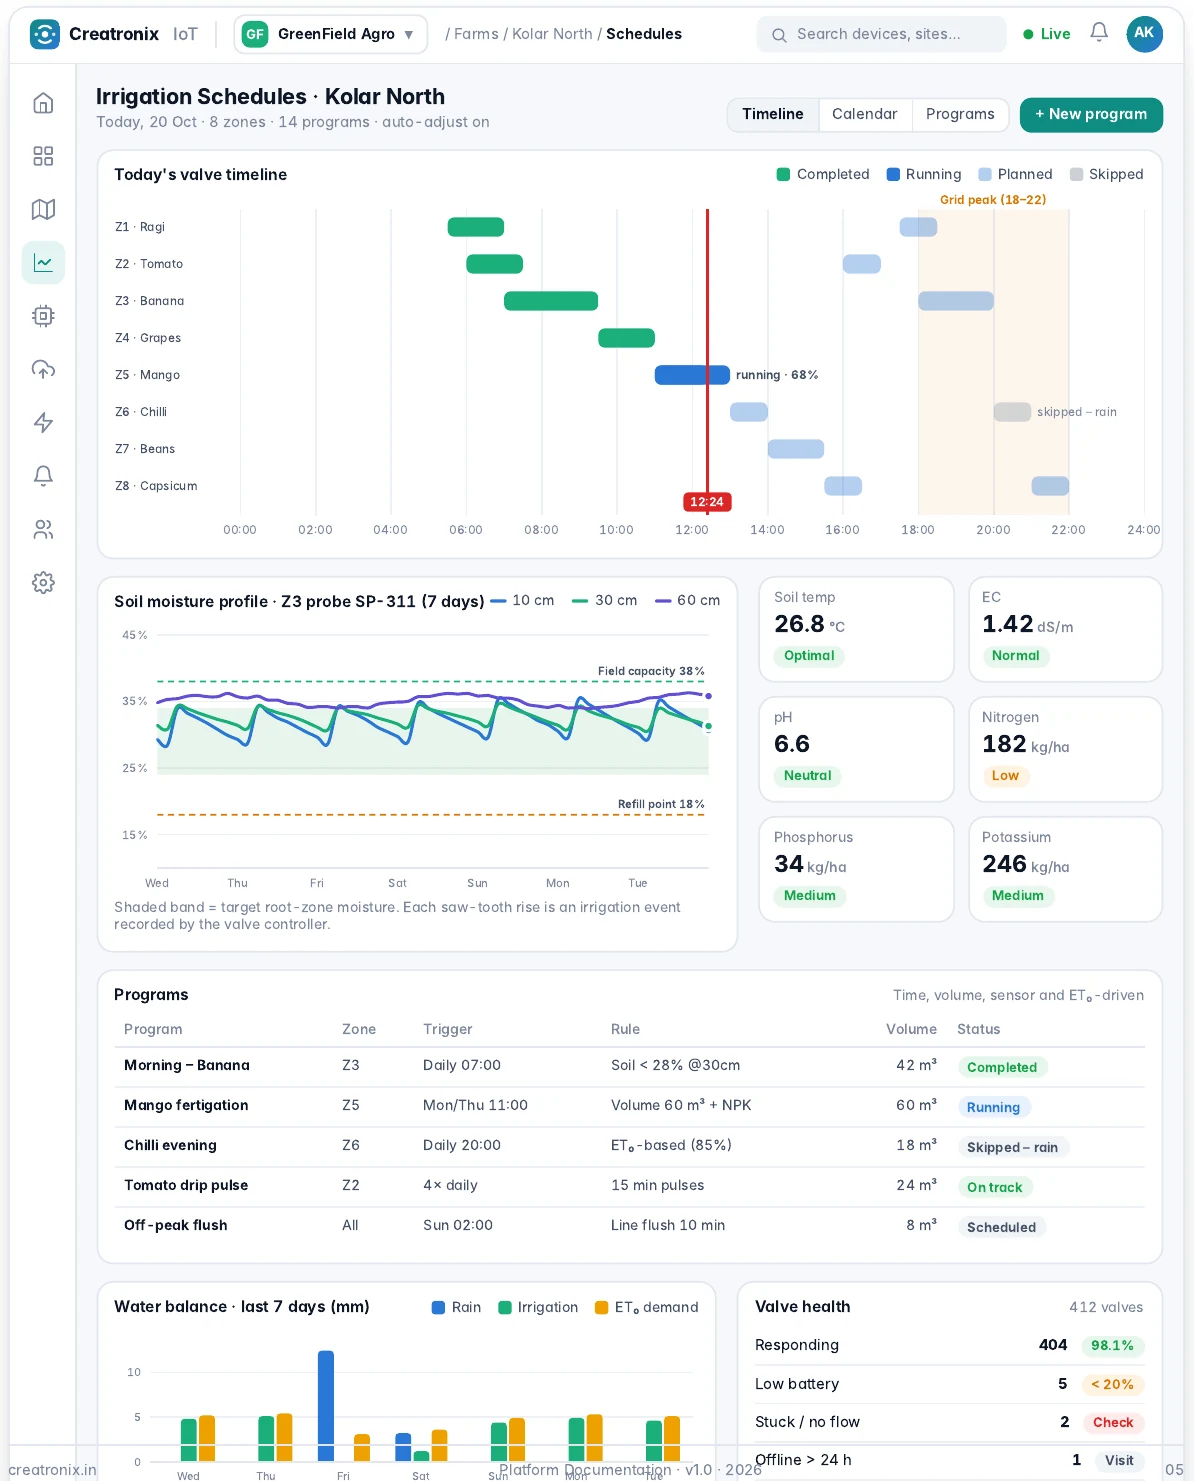Toggle the Skipped legend in valve timeline

pyautogui.click(x=1106, y=174)
